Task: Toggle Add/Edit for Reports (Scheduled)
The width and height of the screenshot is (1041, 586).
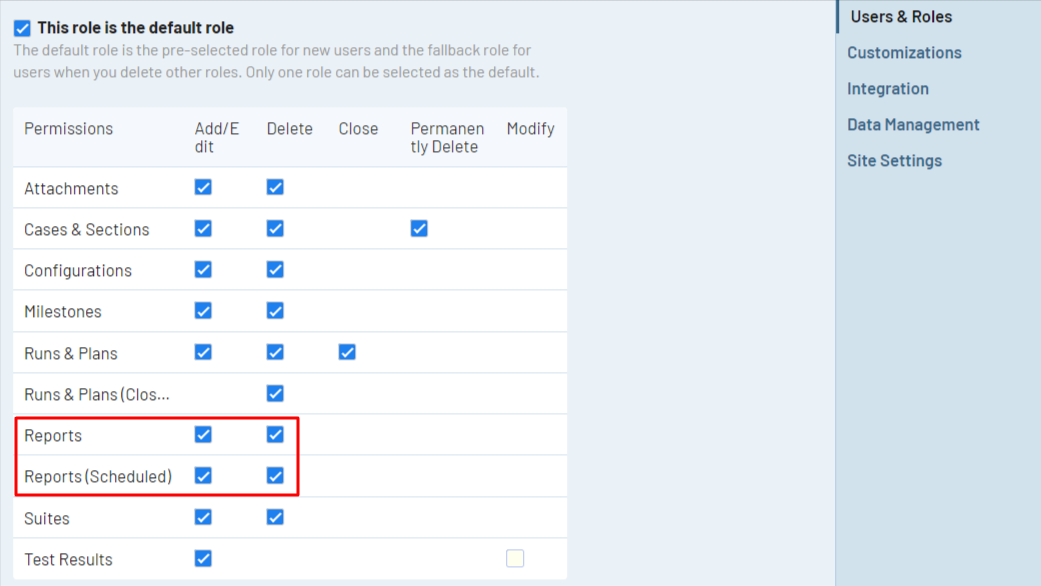Action: point(203,476)
